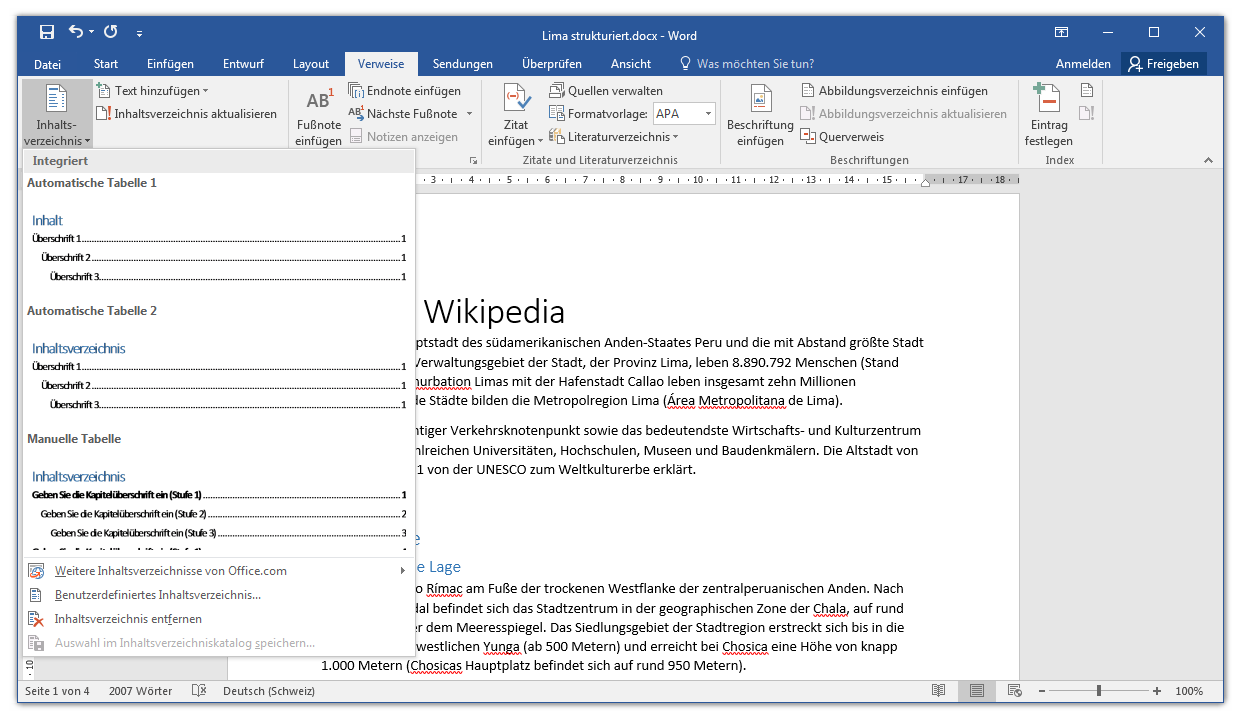1245x717 pixels.
Task: Click the right indent marker on the ruler
Action: click(x=926, y=181)
